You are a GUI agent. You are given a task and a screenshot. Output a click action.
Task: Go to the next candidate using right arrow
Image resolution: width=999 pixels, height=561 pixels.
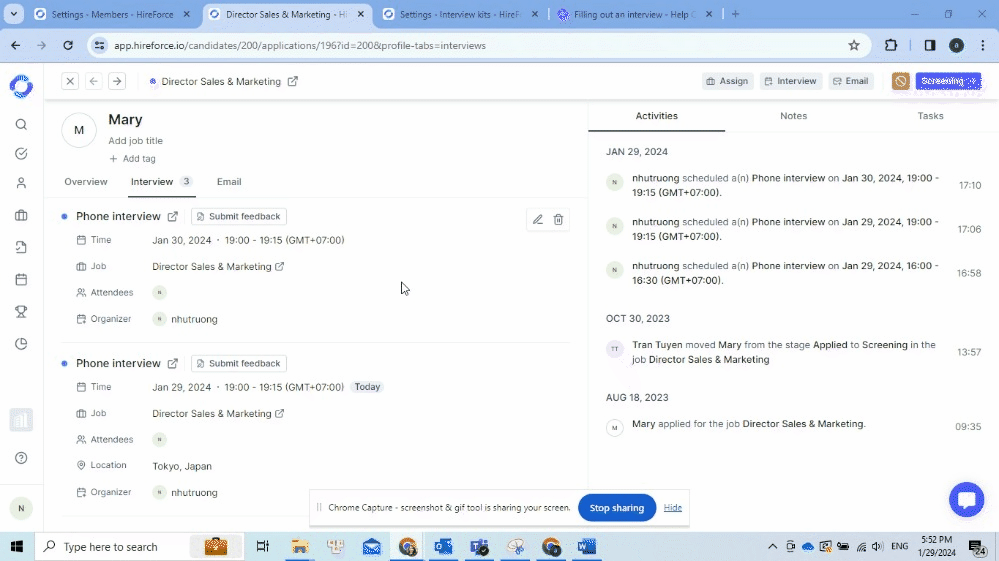[117, 81]
